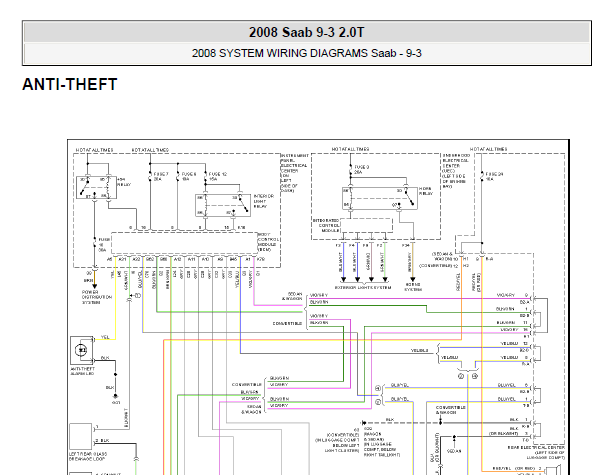Click the 'A22' BCM pin label
The height and width of the screenshot is (475, 602).
pos(136,260)
